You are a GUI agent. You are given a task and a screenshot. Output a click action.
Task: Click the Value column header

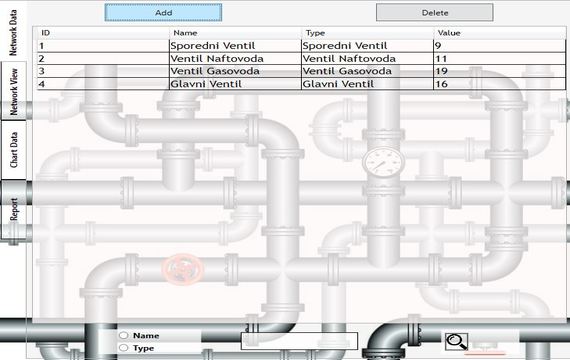pyautogui.click(x=499, y=33)
